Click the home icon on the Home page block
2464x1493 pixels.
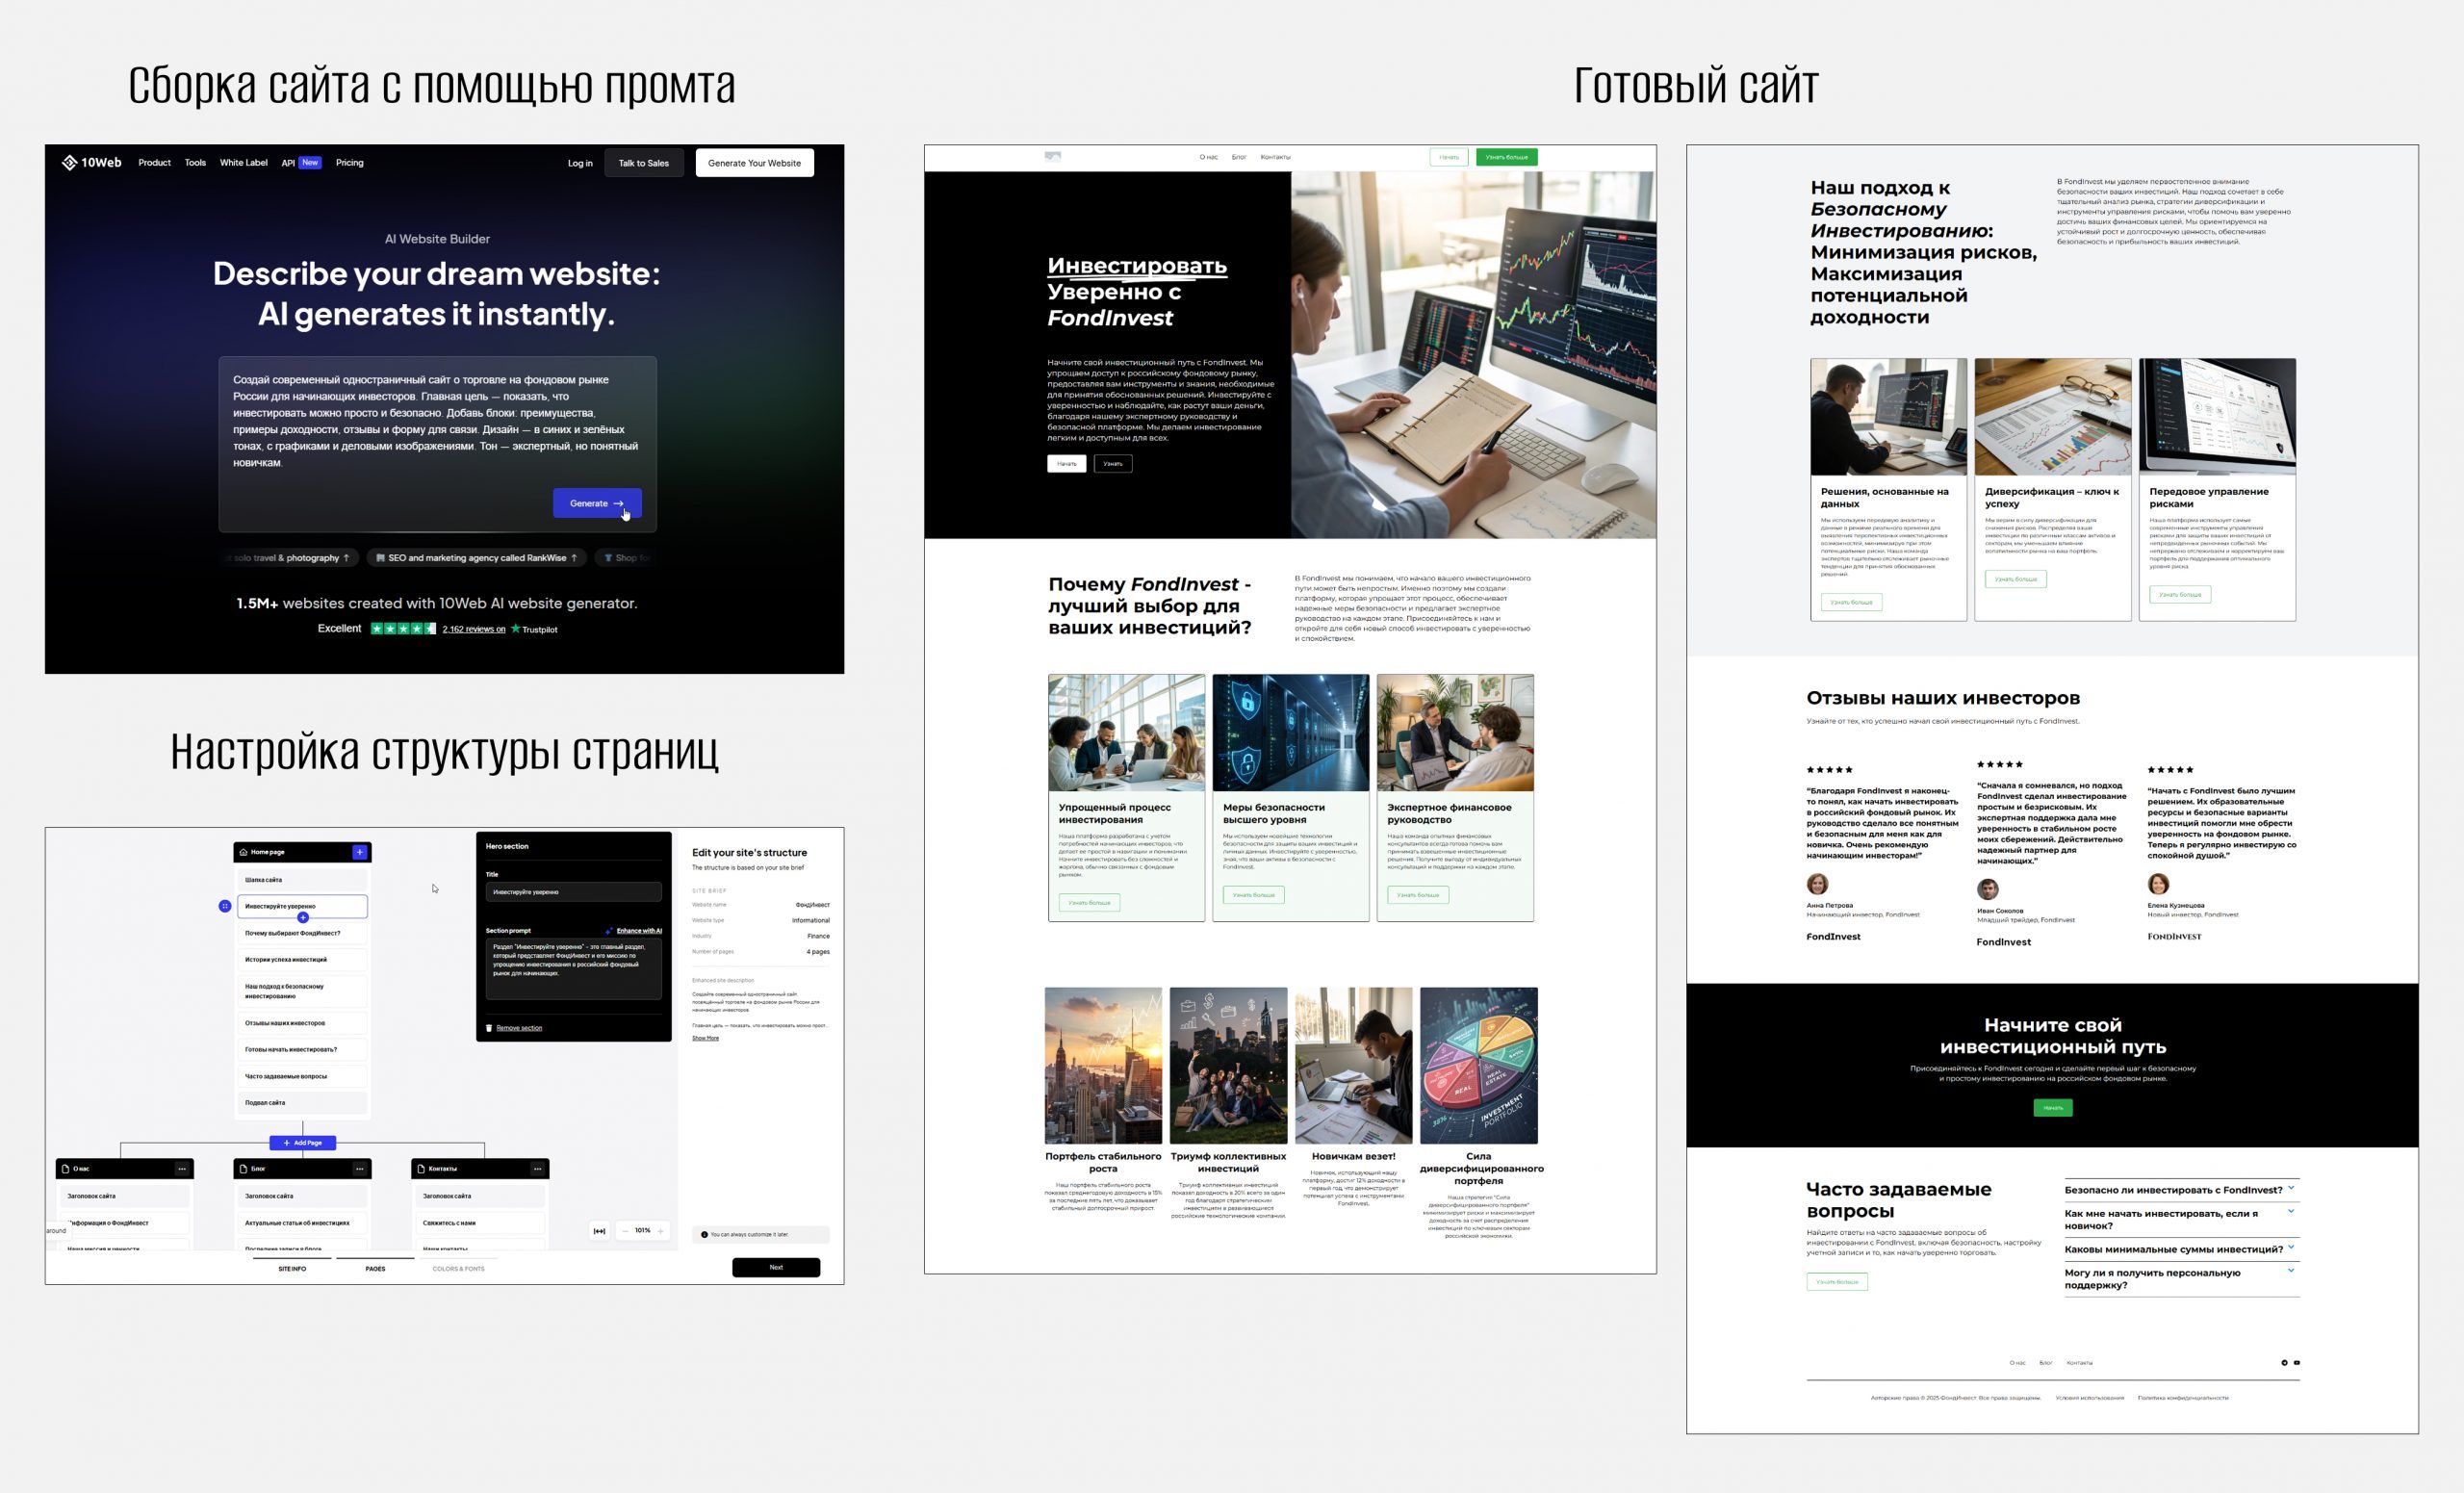point(244,853)
